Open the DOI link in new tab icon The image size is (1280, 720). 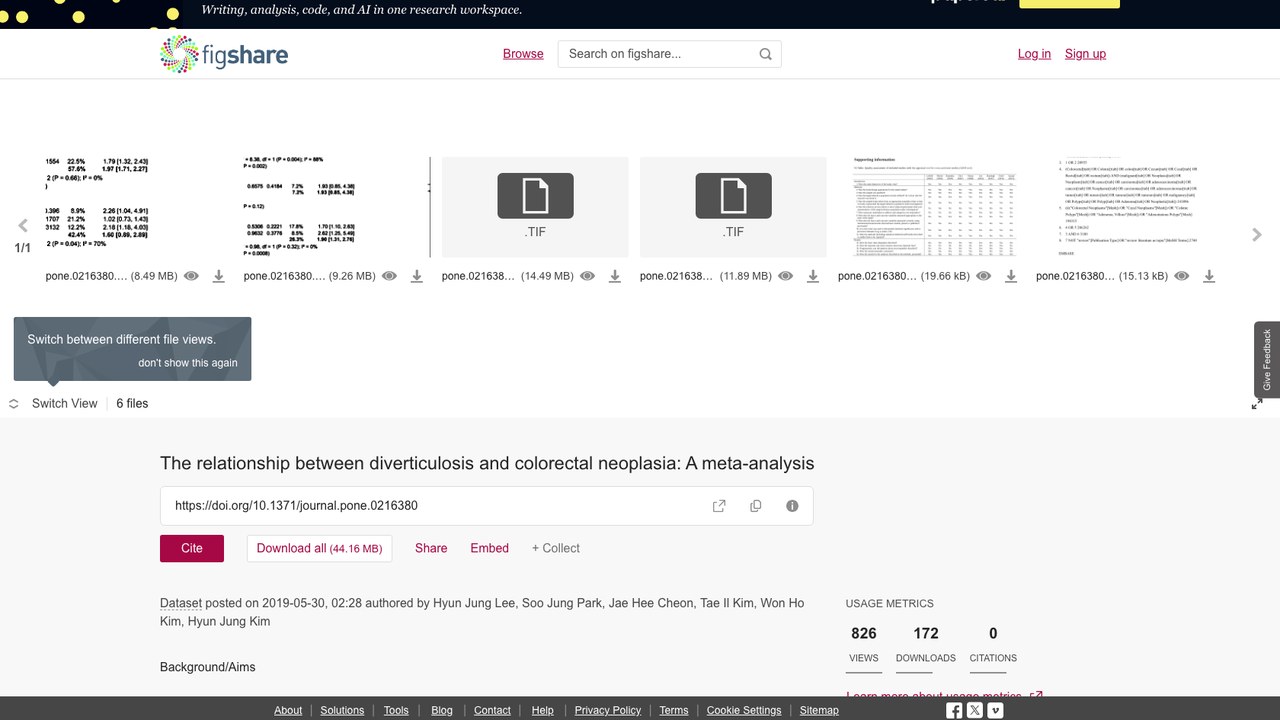click(719, 506)
